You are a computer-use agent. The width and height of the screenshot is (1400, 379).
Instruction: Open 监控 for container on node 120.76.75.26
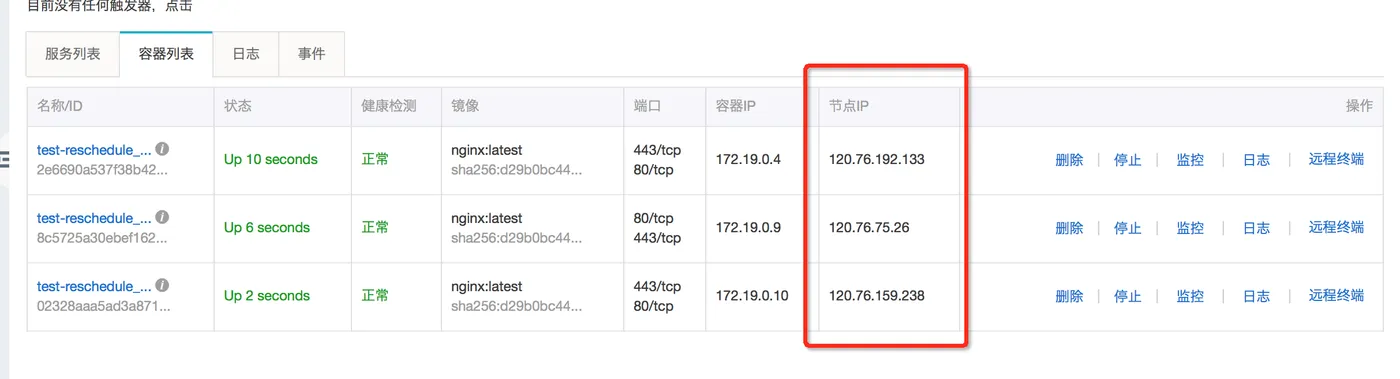click(1190, 228)
